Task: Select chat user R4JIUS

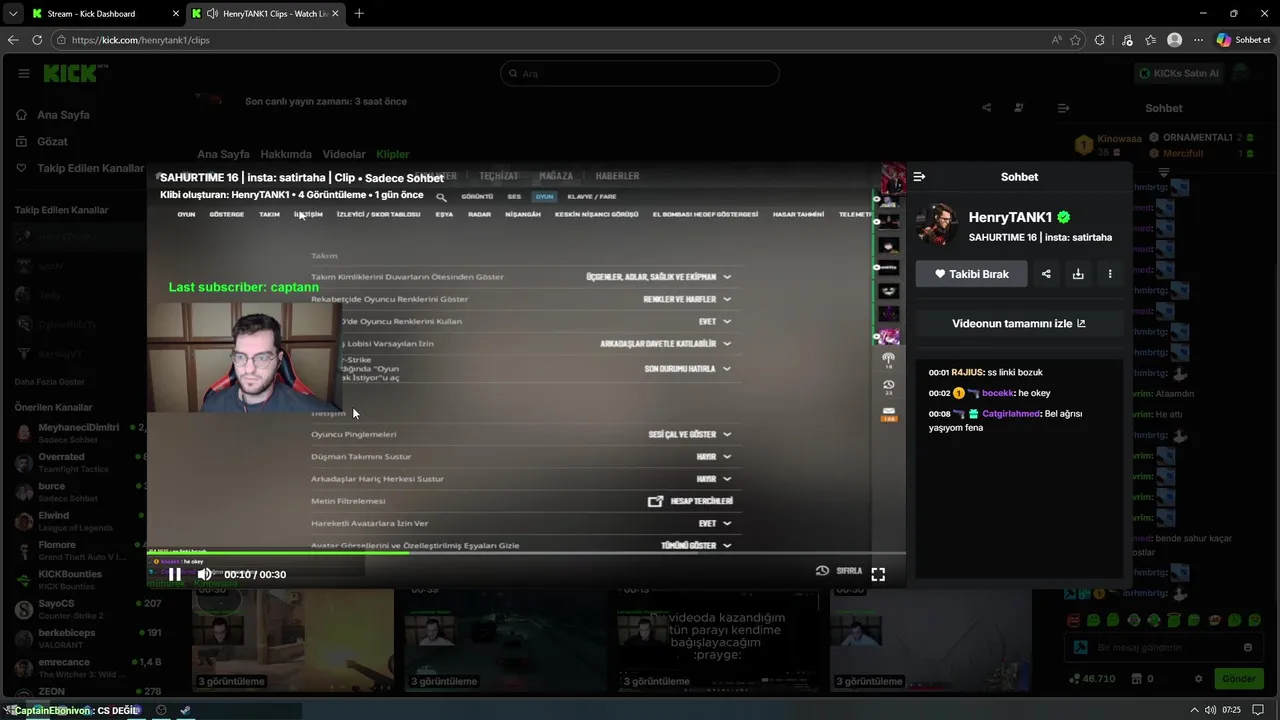Action: tap(967, 372)
